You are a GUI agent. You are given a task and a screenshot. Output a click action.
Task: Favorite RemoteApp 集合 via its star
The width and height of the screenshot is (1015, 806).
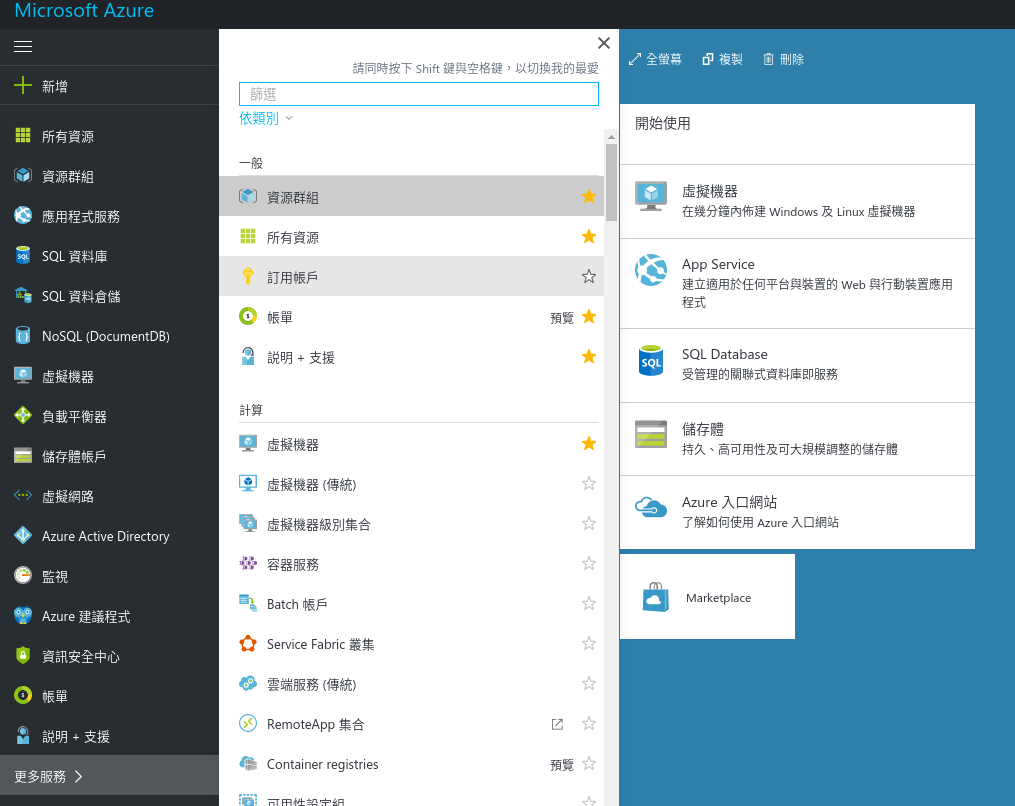(x=588, y=724)
